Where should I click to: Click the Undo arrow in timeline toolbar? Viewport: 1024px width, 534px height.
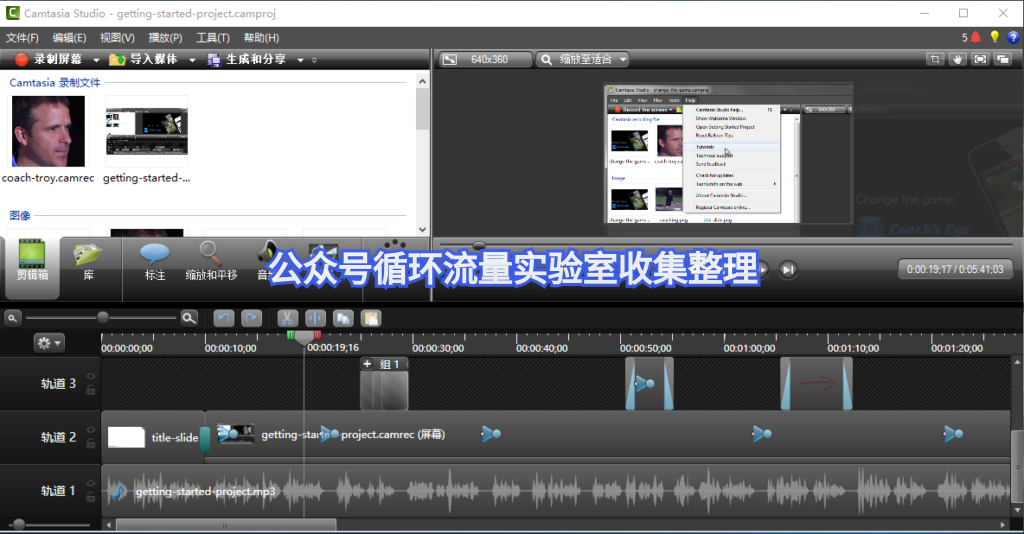(x=223, y=318)
